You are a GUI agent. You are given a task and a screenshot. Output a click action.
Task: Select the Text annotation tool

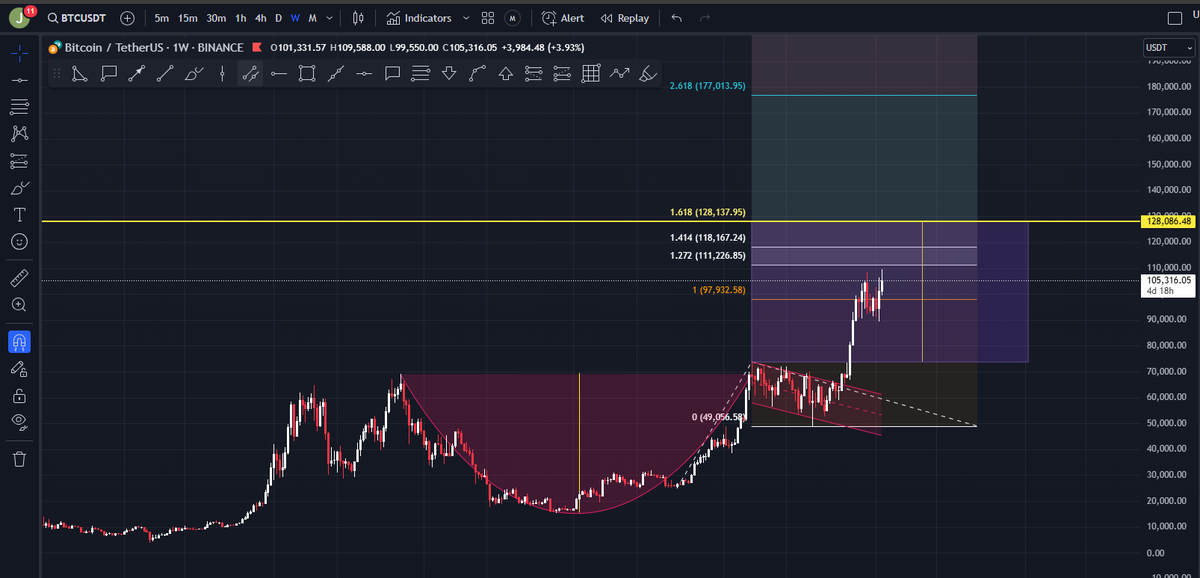click(x=19, y=215)
